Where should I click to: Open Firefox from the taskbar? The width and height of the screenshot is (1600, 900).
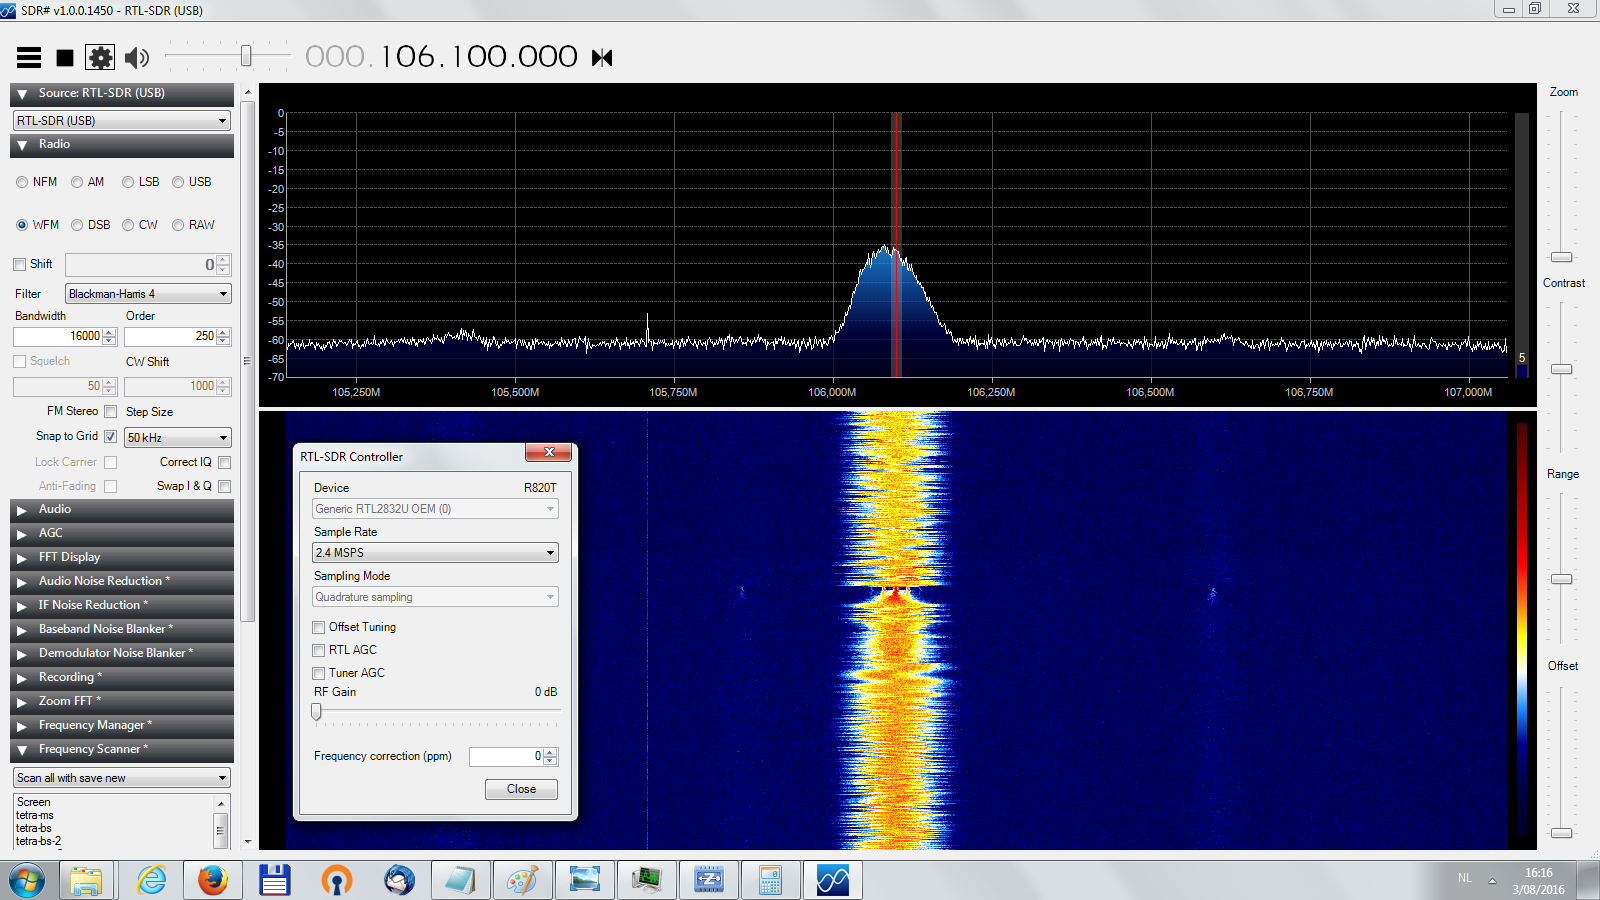(213, 880)
